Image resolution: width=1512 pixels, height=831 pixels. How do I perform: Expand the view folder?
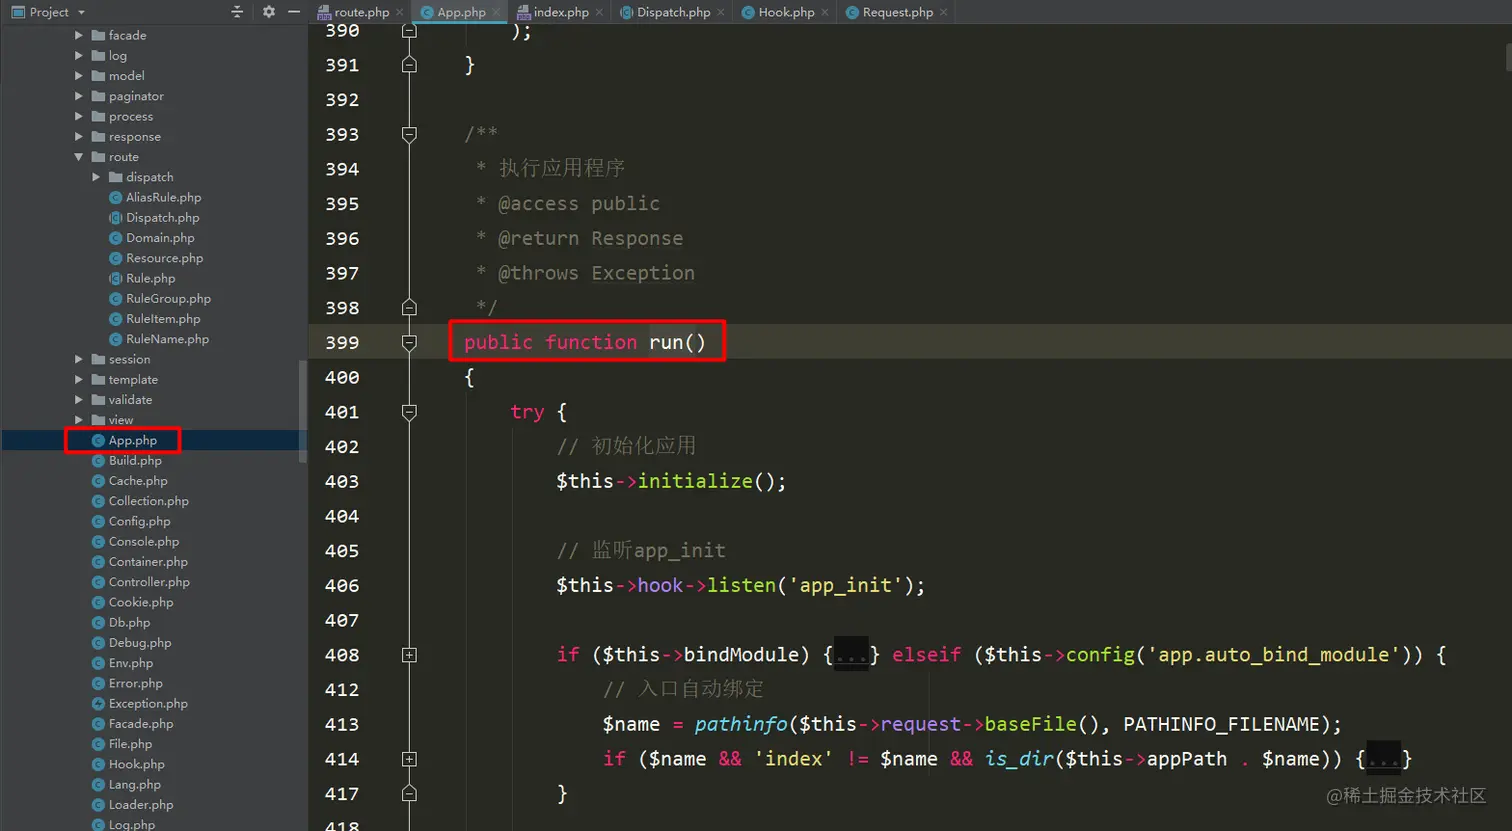[x=79, y=420]
